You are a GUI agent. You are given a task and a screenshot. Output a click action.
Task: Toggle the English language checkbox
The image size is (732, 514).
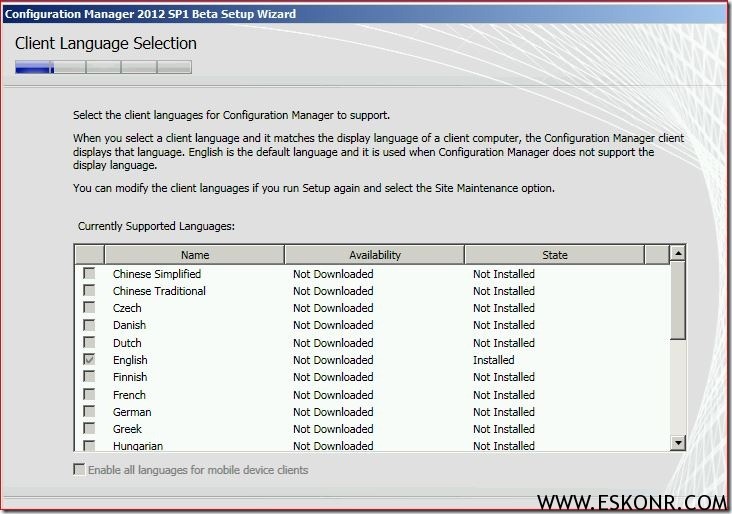tap(89, 359)
